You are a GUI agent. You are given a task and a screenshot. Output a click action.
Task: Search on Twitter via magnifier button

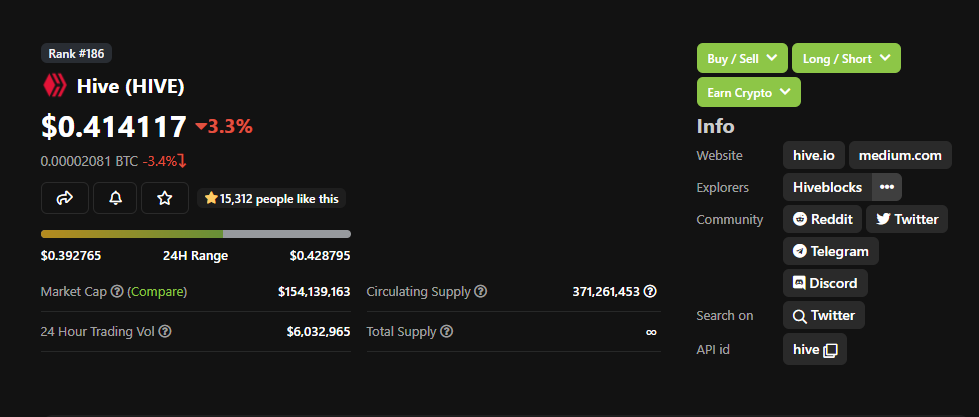pos(824,315)
